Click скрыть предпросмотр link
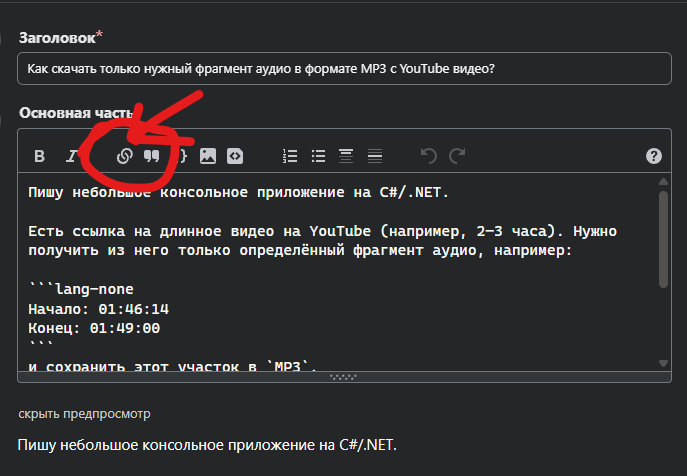This screenshot has width=687, height=476. pos(84,414)
